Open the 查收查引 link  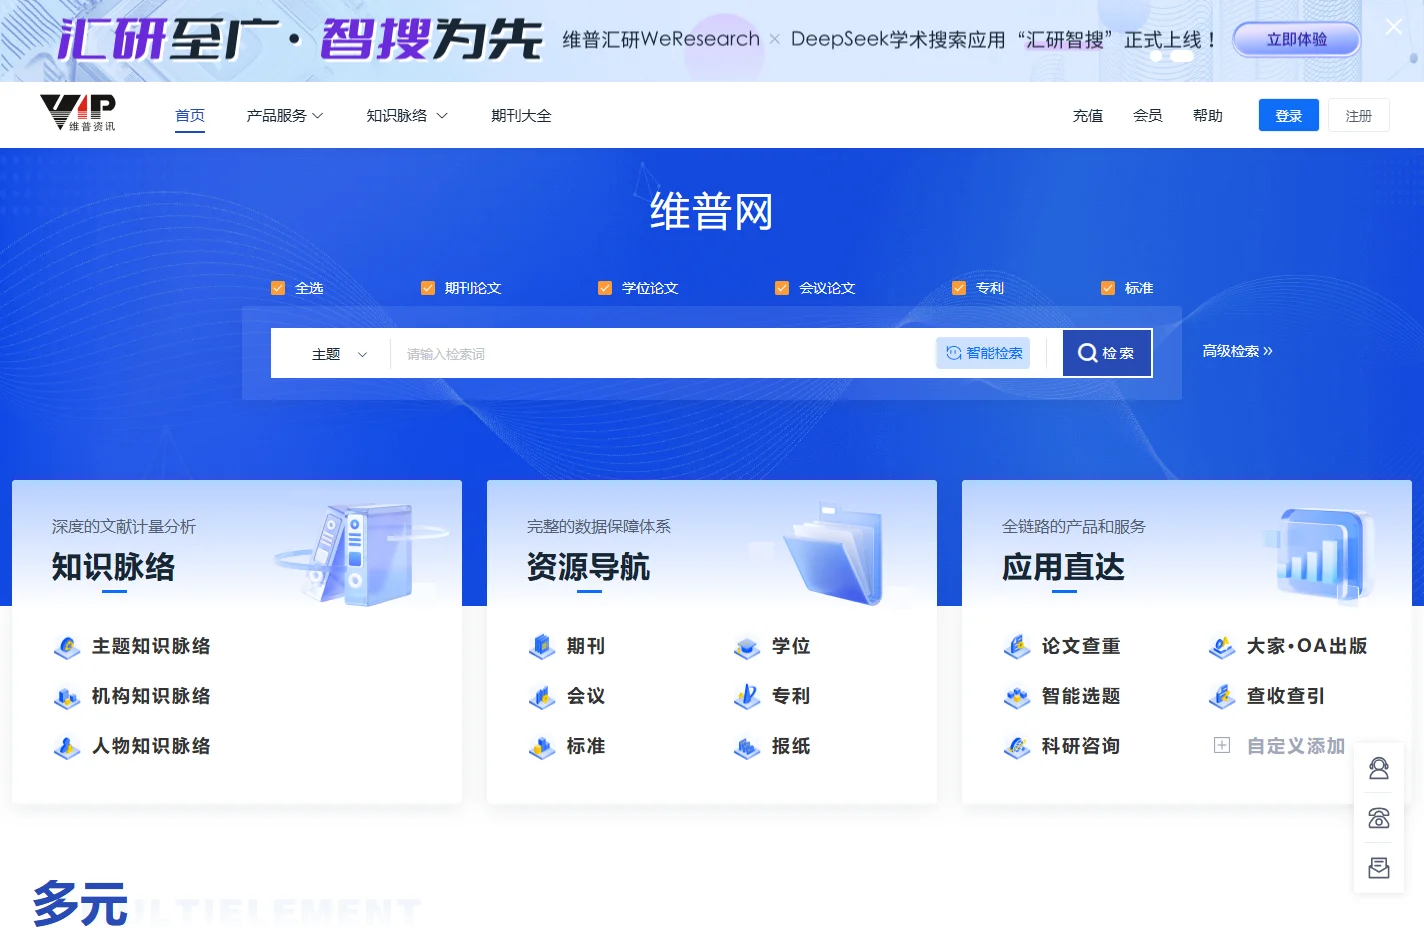pos(1286,697)
